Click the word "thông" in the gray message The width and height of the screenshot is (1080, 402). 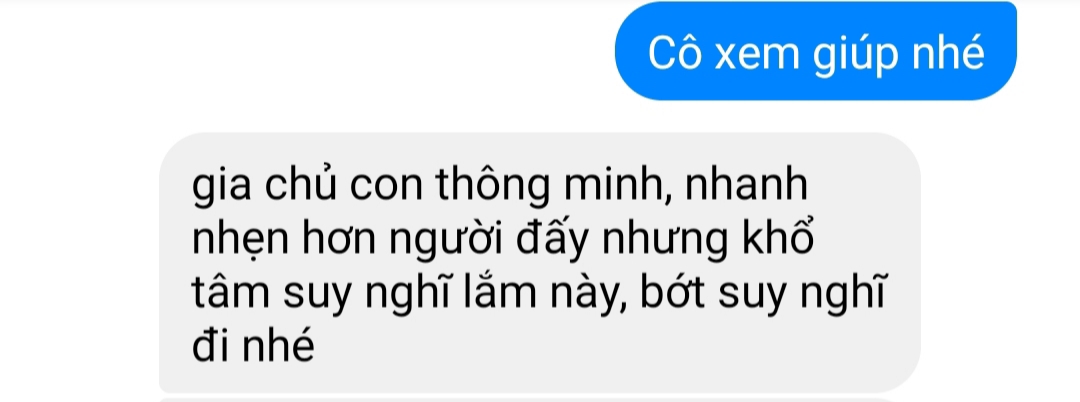pyautogui.click(x=492, y=186)
